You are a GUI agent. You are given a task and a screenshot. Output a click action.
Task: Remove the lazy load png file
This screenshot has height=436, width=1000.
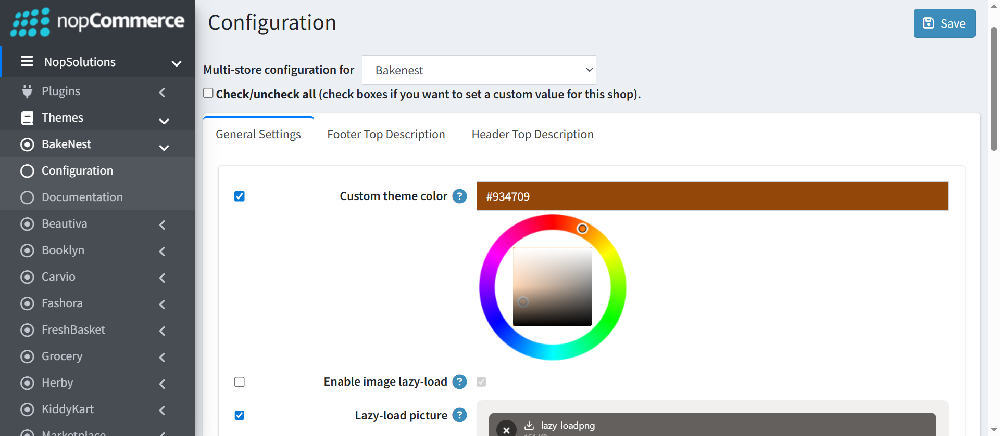click(507, 428)
